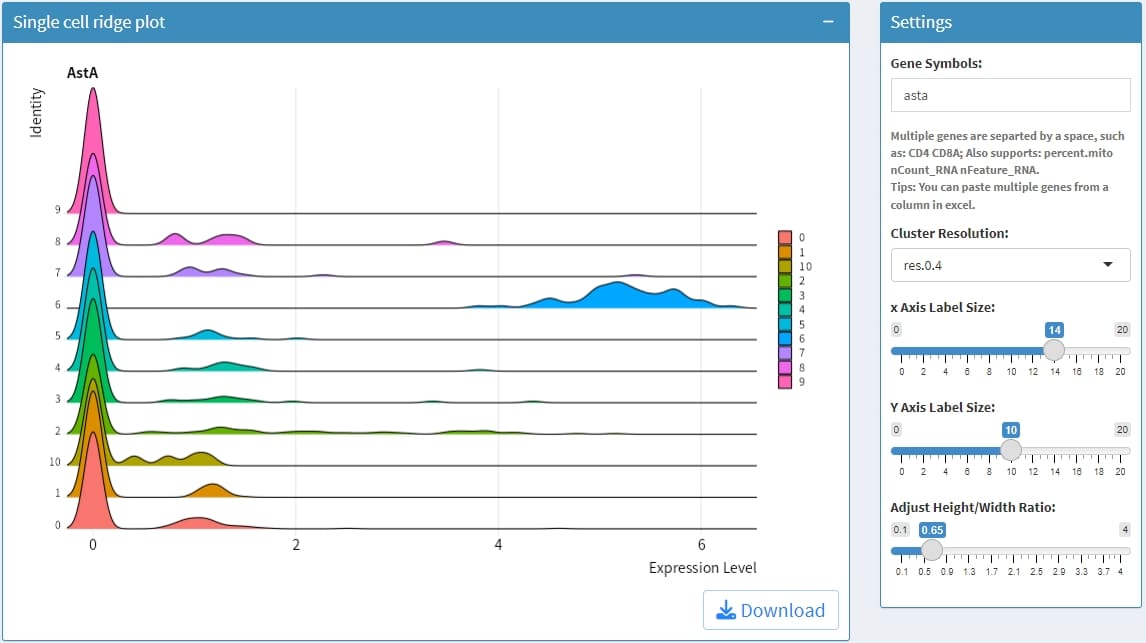Click the green legend swatch for cluster 3
This screenshot has width=1146, height=643.
click(x=785, y=296)
